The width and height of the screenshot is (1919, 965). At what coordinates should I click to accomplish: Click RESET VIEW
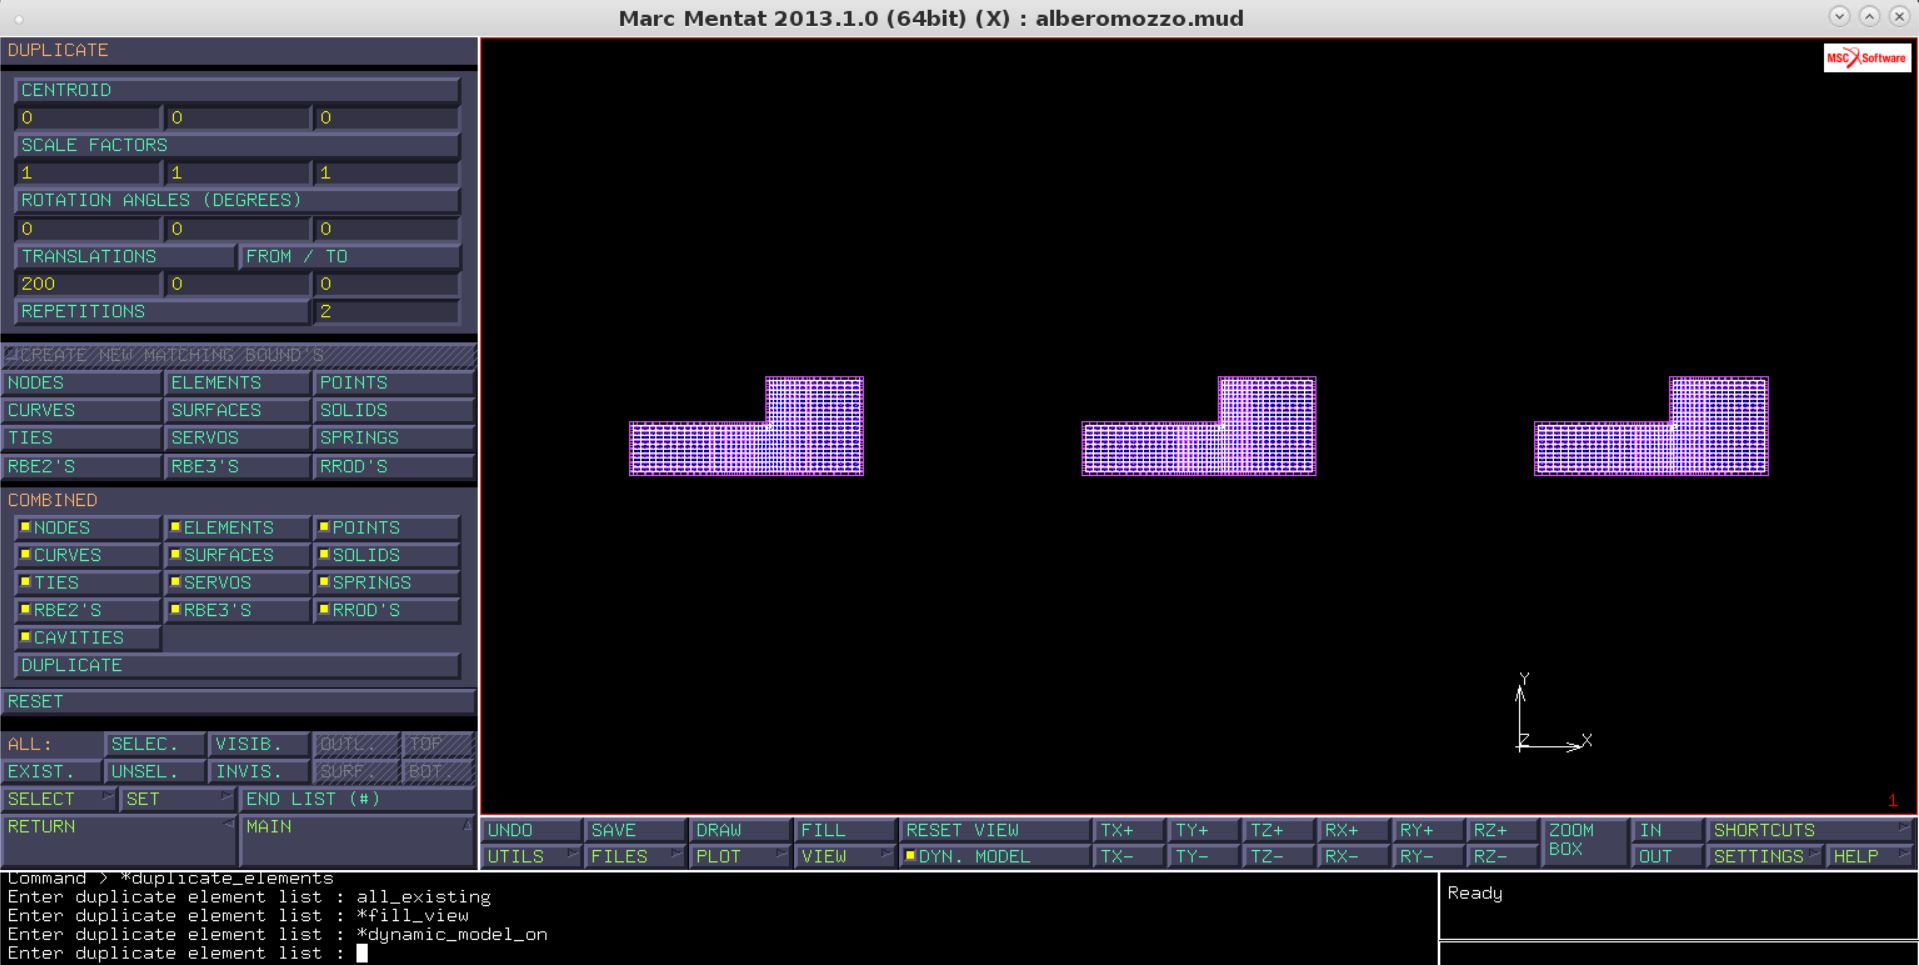click(994, 830)
